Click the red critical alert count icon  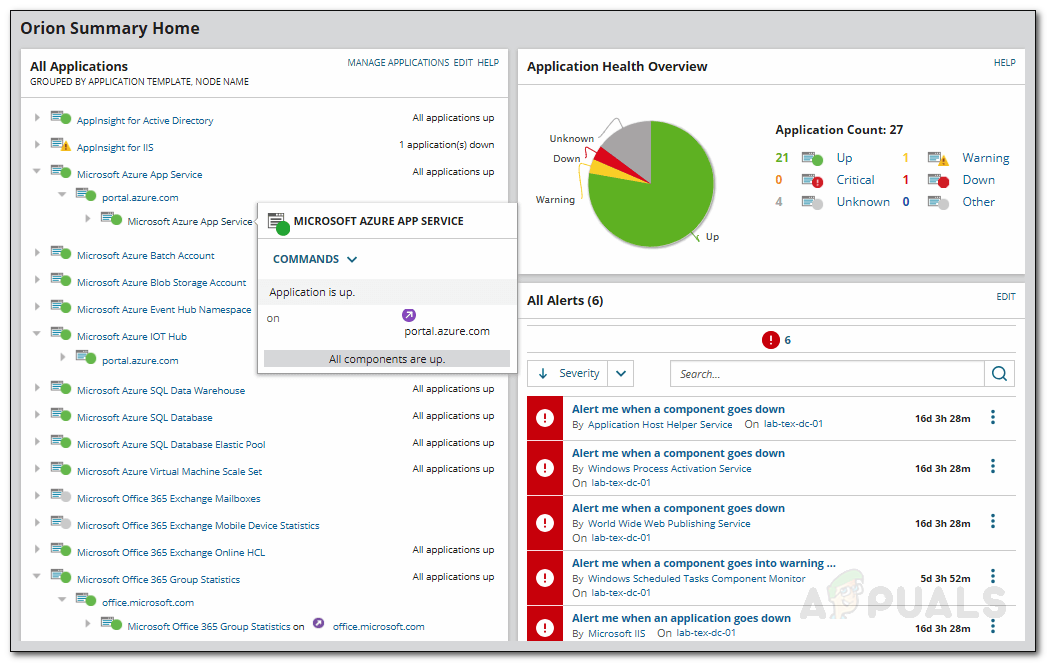tap(771, 340)
